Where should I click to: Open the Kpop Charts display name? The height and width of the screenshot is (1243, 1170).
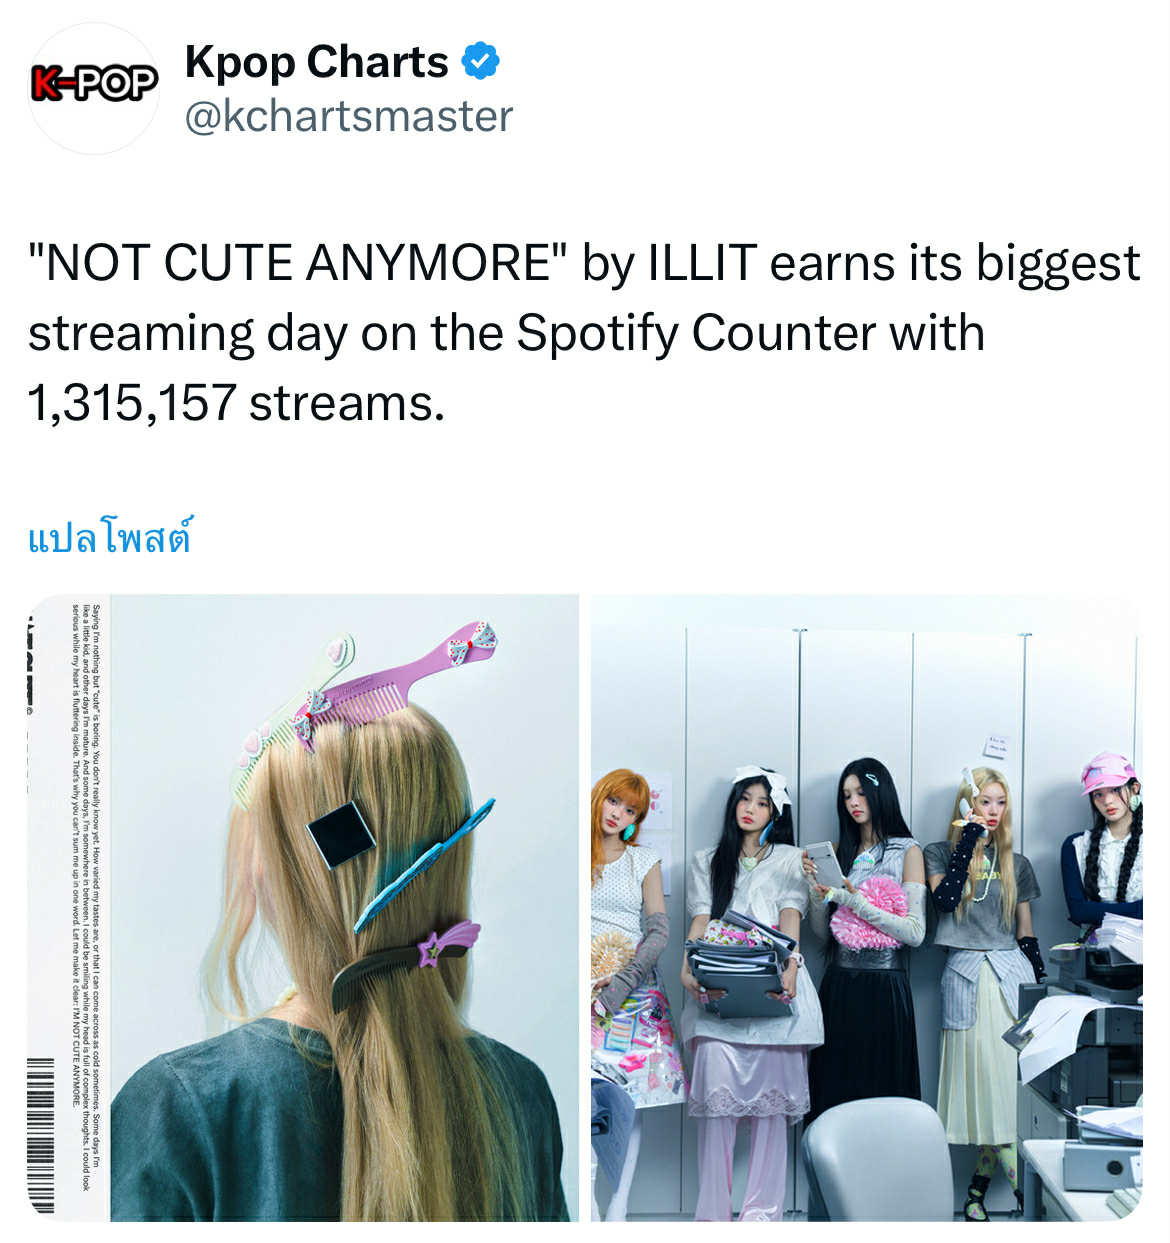click(316, 62)
